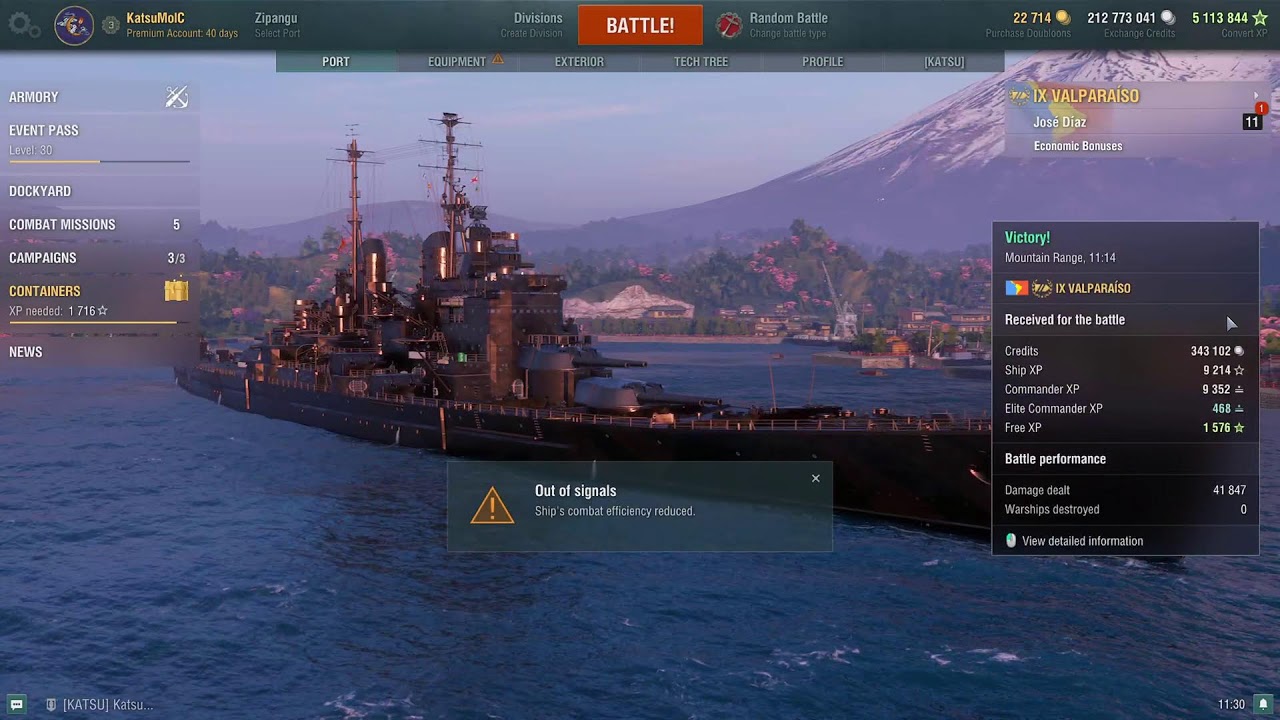Screen dimensions: 1280x720
Task: Click commander skill points badge 11
Action: pyautogui.click(x=1252, y=122)
